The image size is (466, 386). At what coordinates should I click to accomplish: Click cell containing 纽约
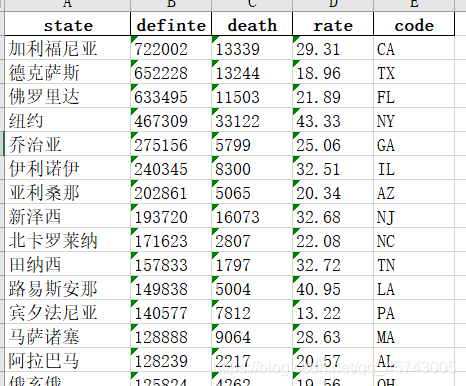[68, 120]
